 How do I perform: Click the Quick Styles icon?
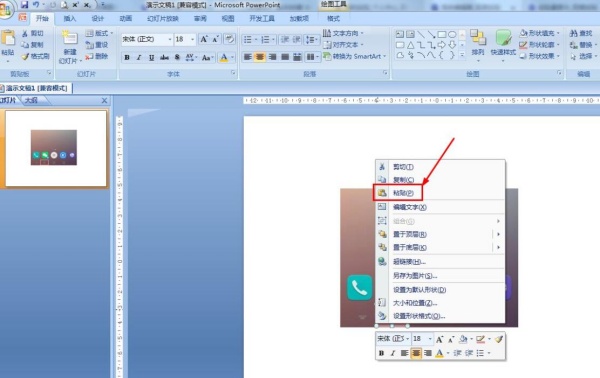click(503, 38)
